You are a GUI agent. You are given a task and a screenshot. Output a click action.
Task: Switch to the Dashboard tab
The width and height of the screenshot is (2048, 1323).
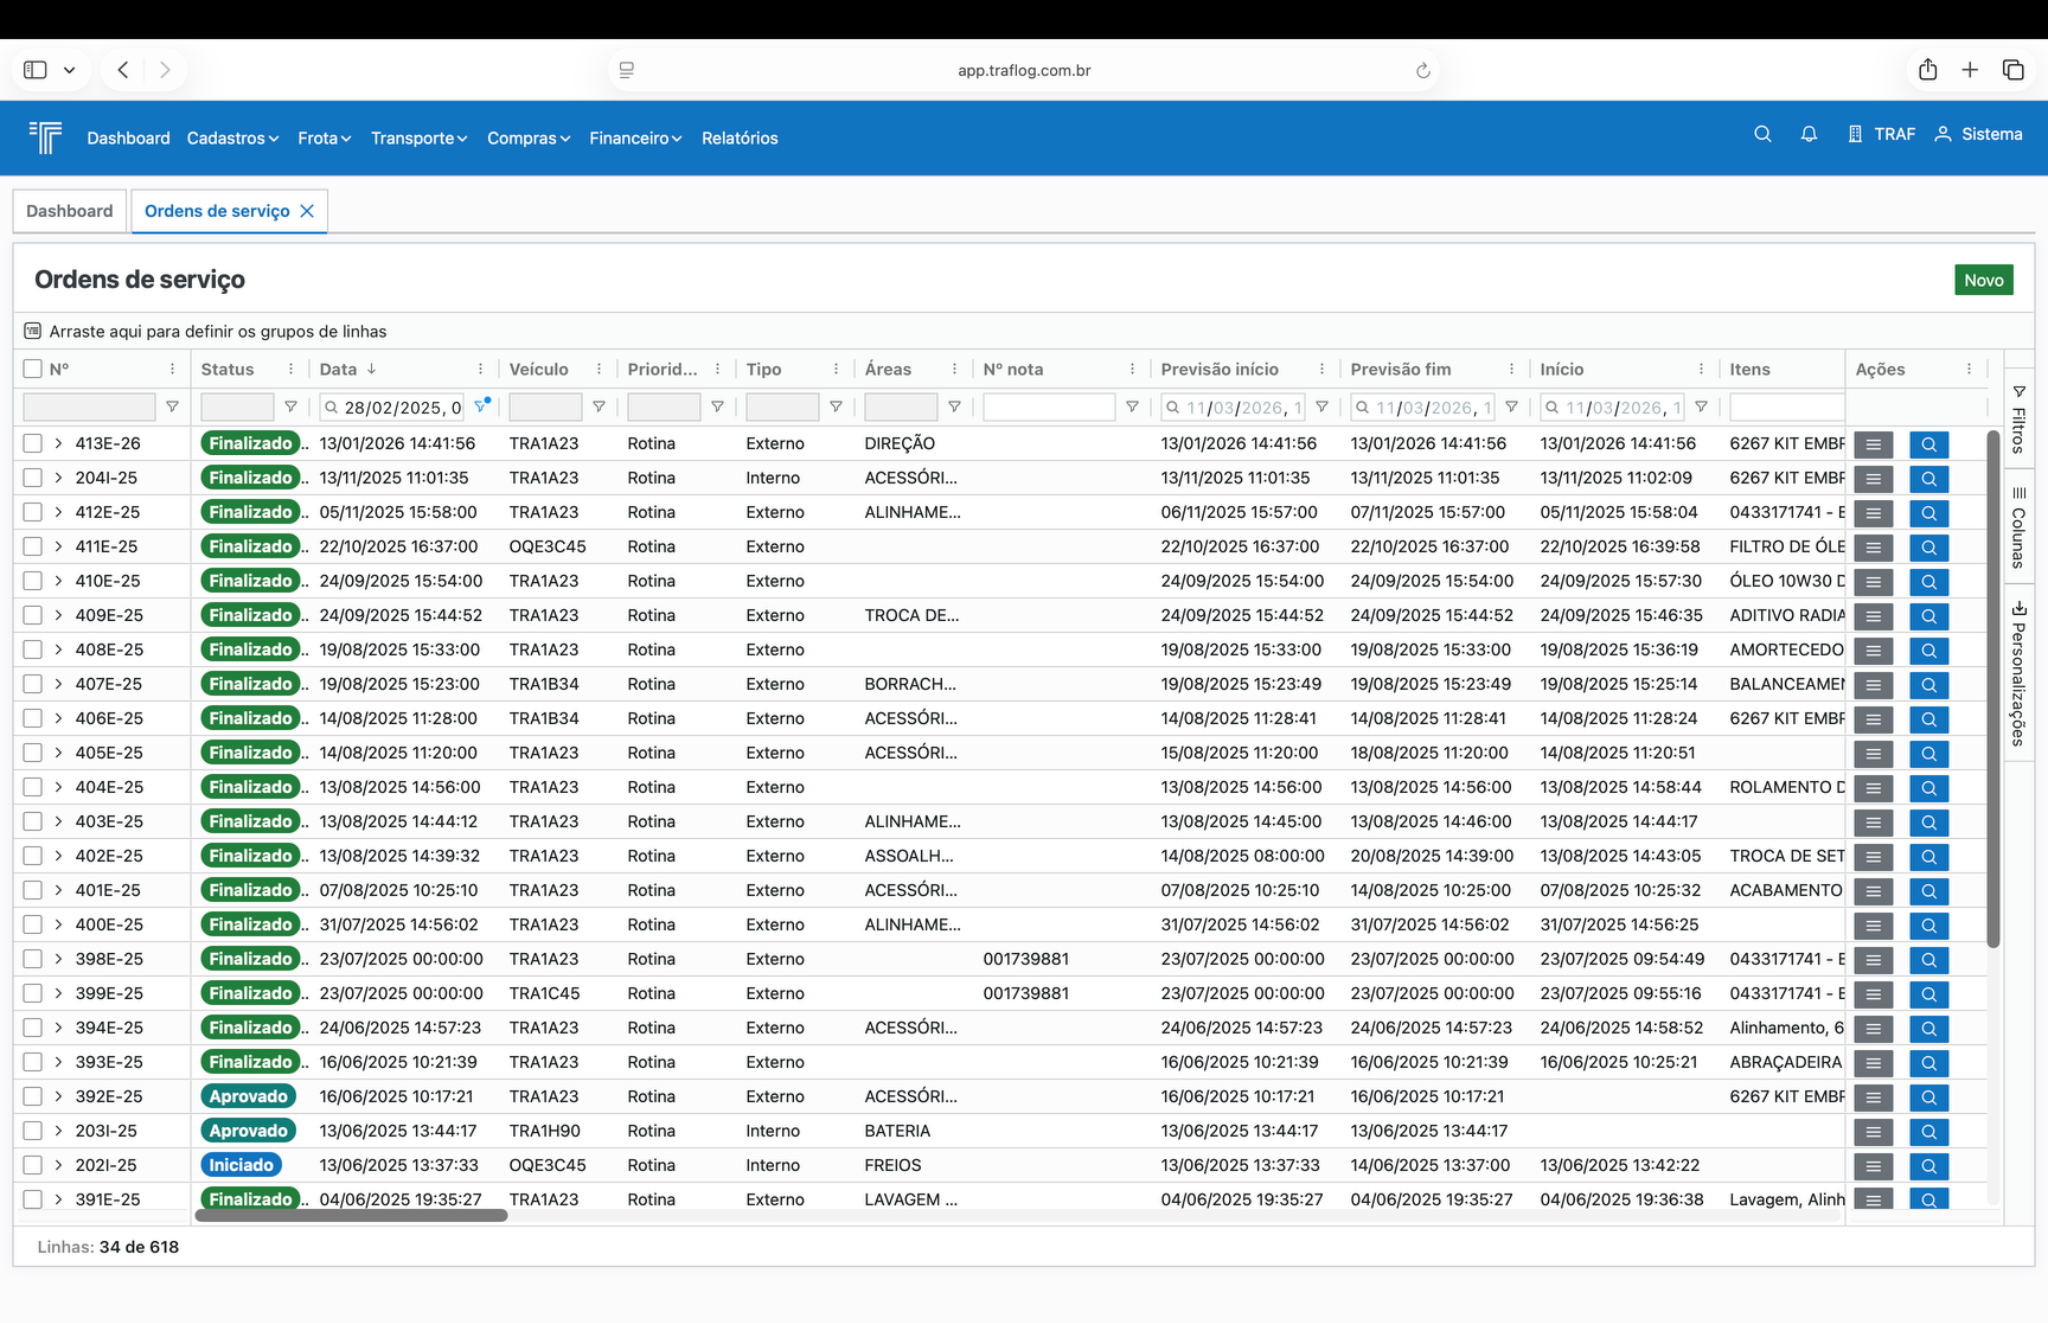click(69, 211)
